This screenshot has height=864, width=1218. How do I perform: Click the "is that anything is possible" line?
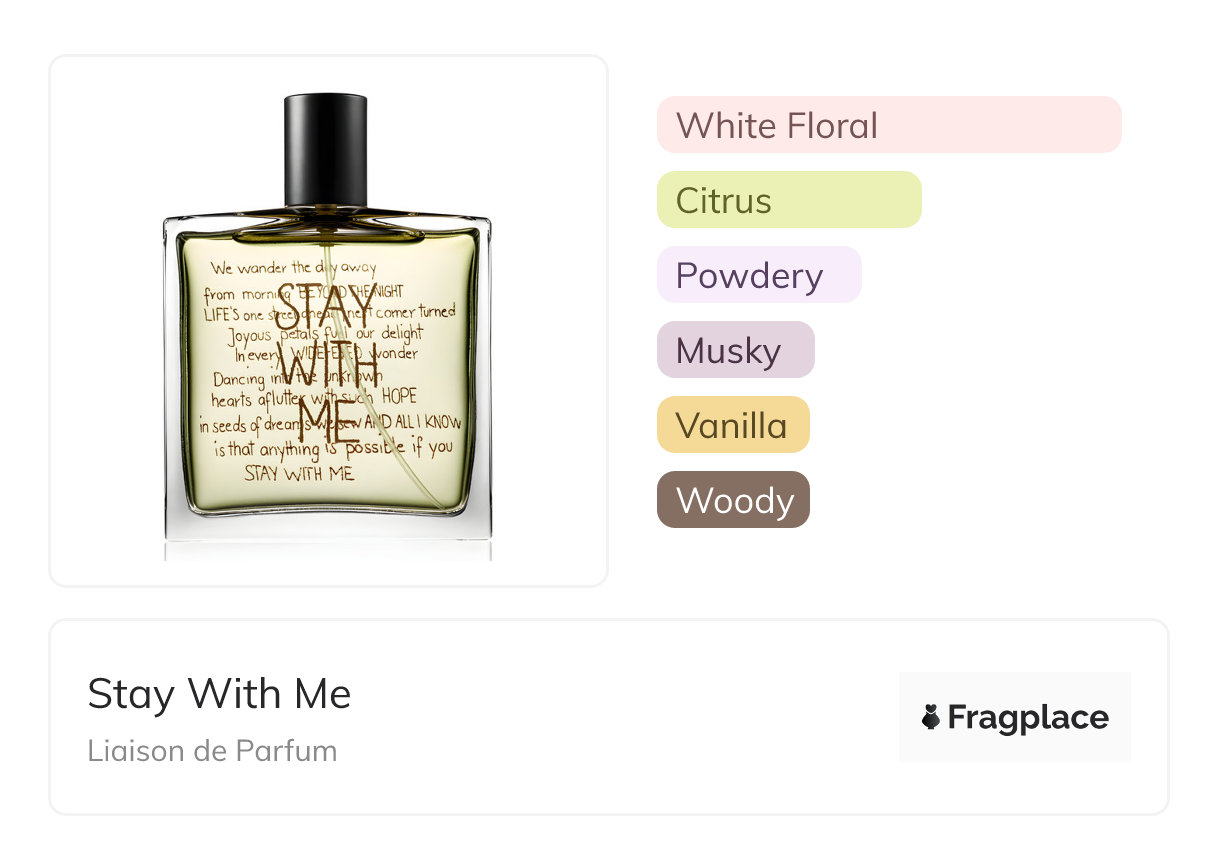click(334, 449)
